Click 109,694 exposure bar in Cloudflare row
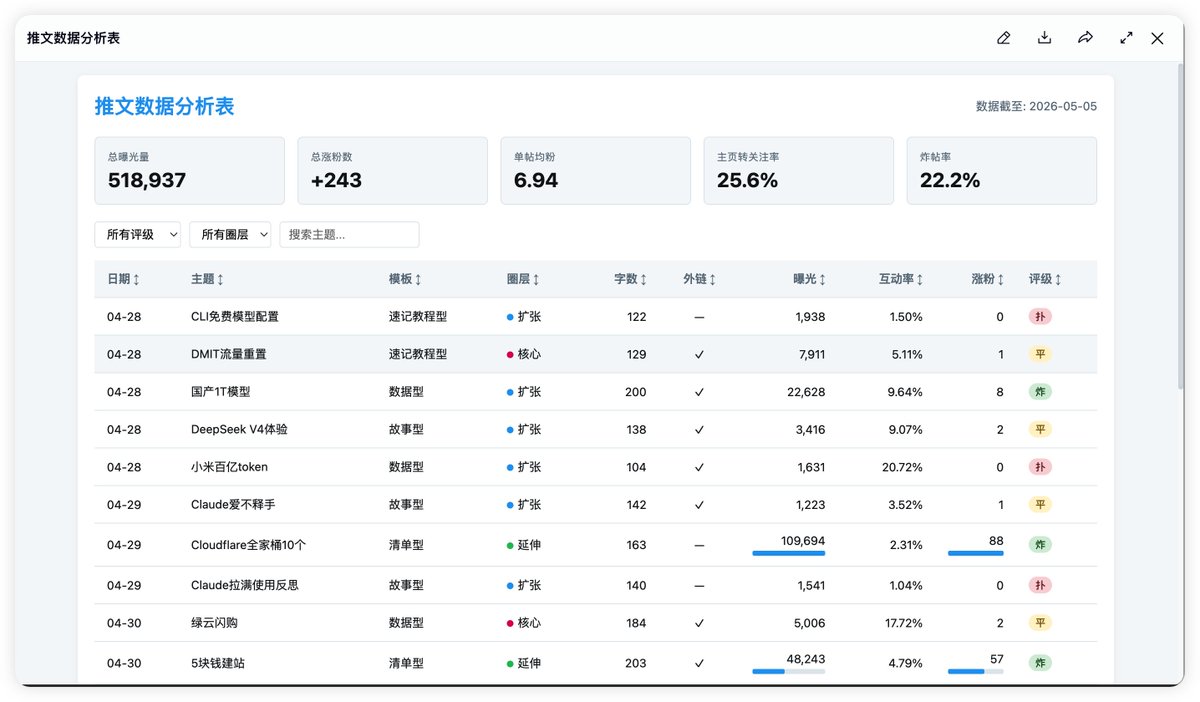Viewport: 1200px width, 702px height. (x=789, y=553)
